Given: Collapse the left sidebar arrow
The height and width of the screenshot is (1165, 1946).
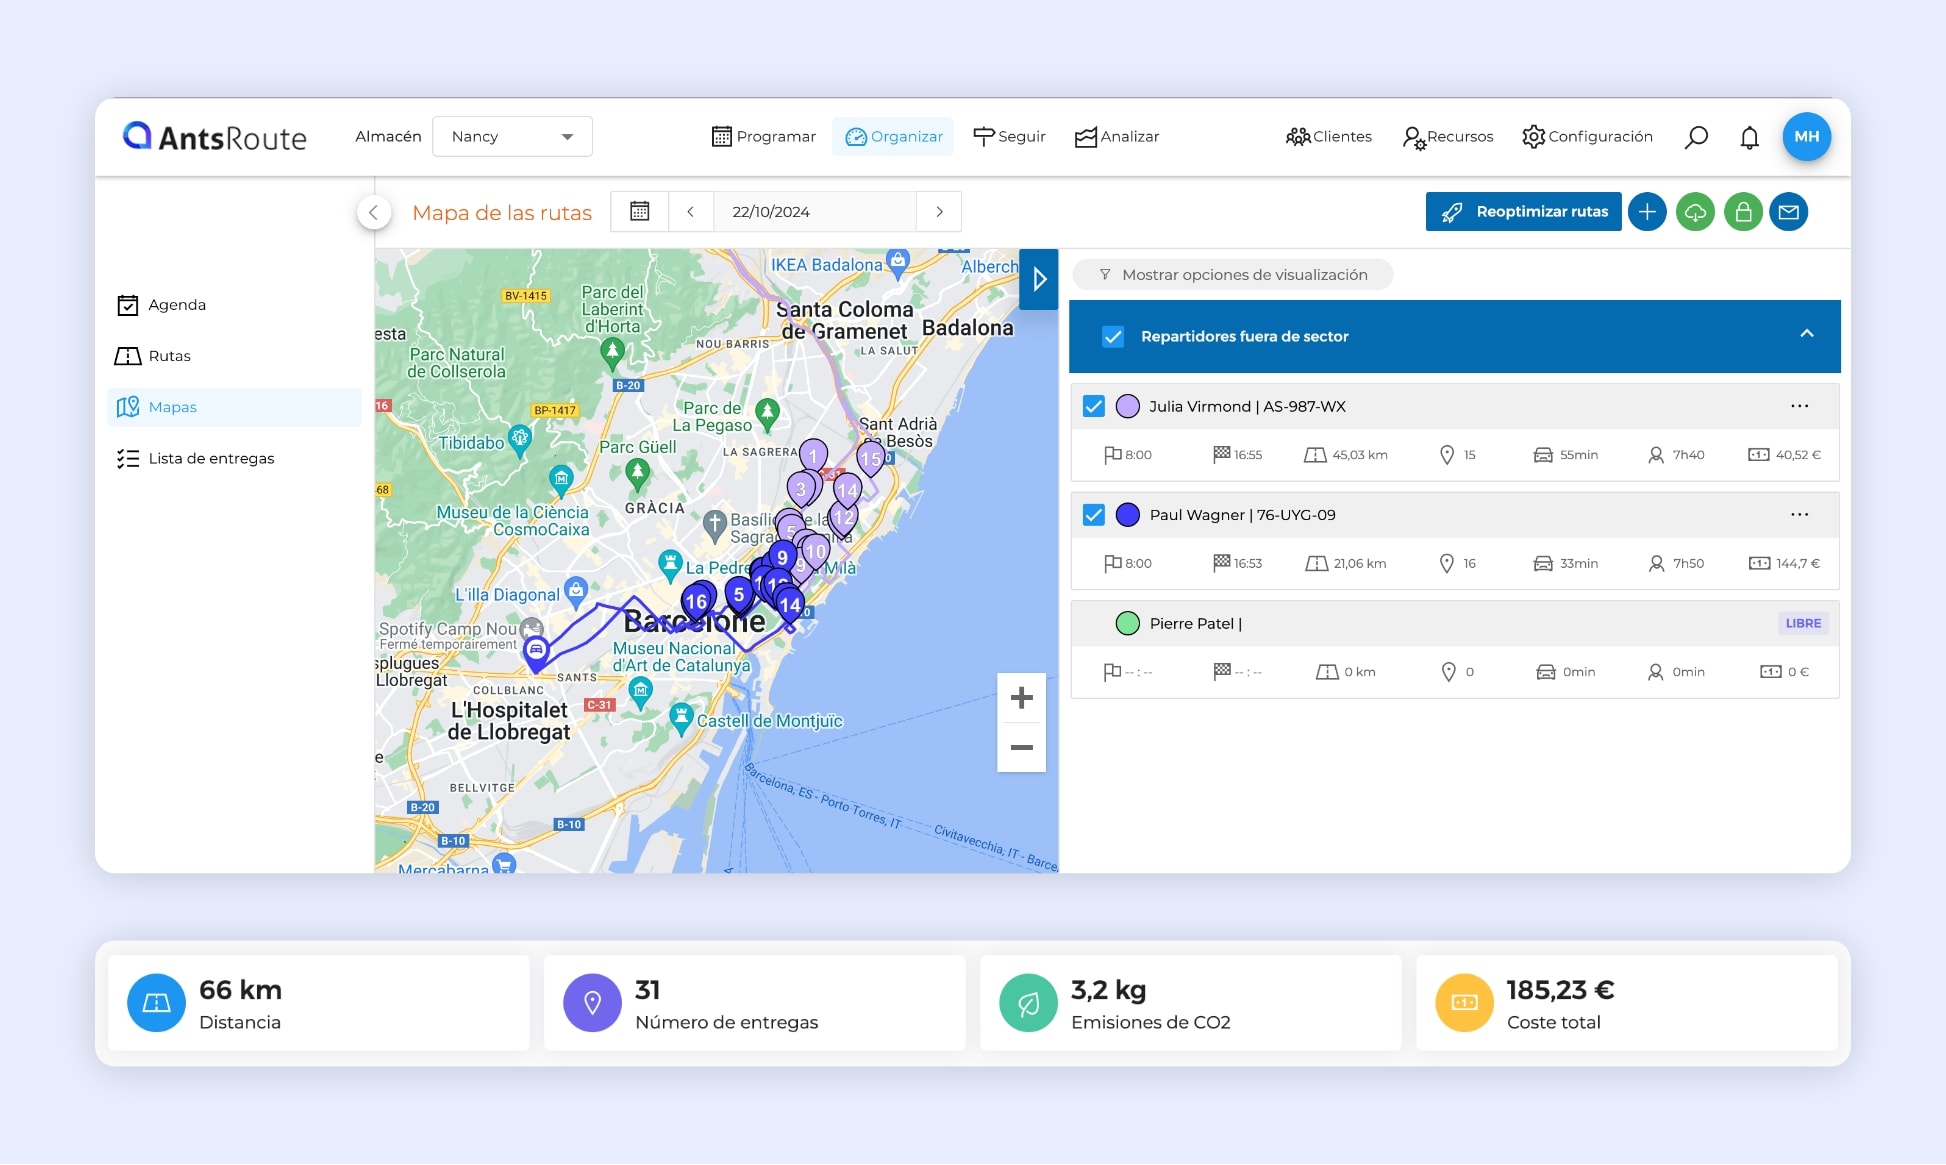Looking at the screenshot, I should 373,212.
